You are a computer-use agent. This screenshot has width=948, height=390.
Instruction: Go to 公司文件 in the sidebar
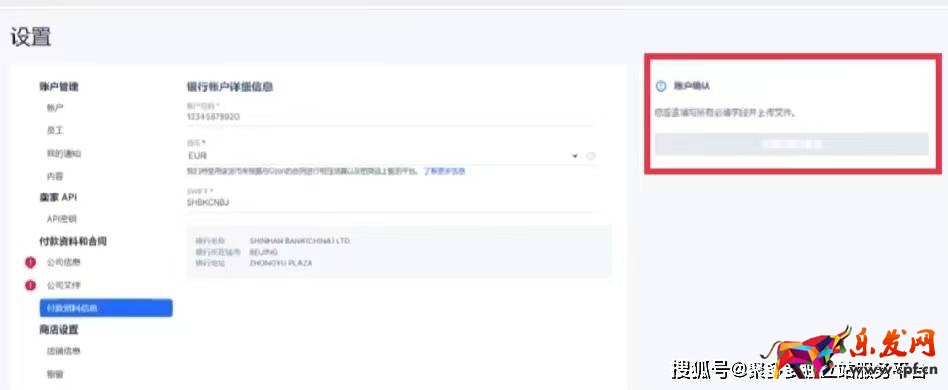63,285
